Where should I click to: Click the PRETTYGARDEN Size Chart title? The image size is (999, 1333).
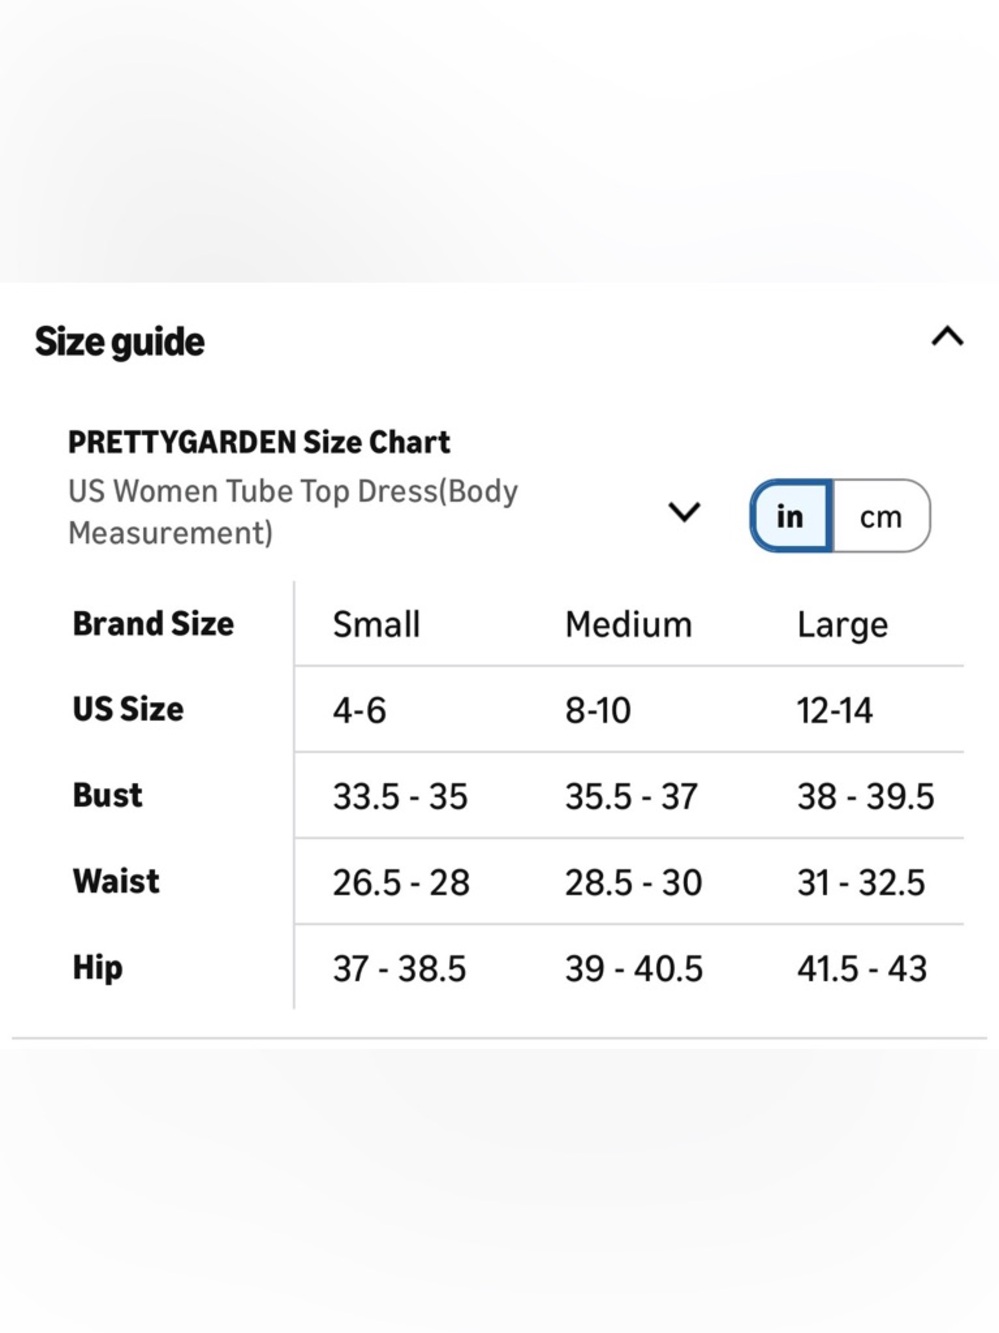coord(259,442)
